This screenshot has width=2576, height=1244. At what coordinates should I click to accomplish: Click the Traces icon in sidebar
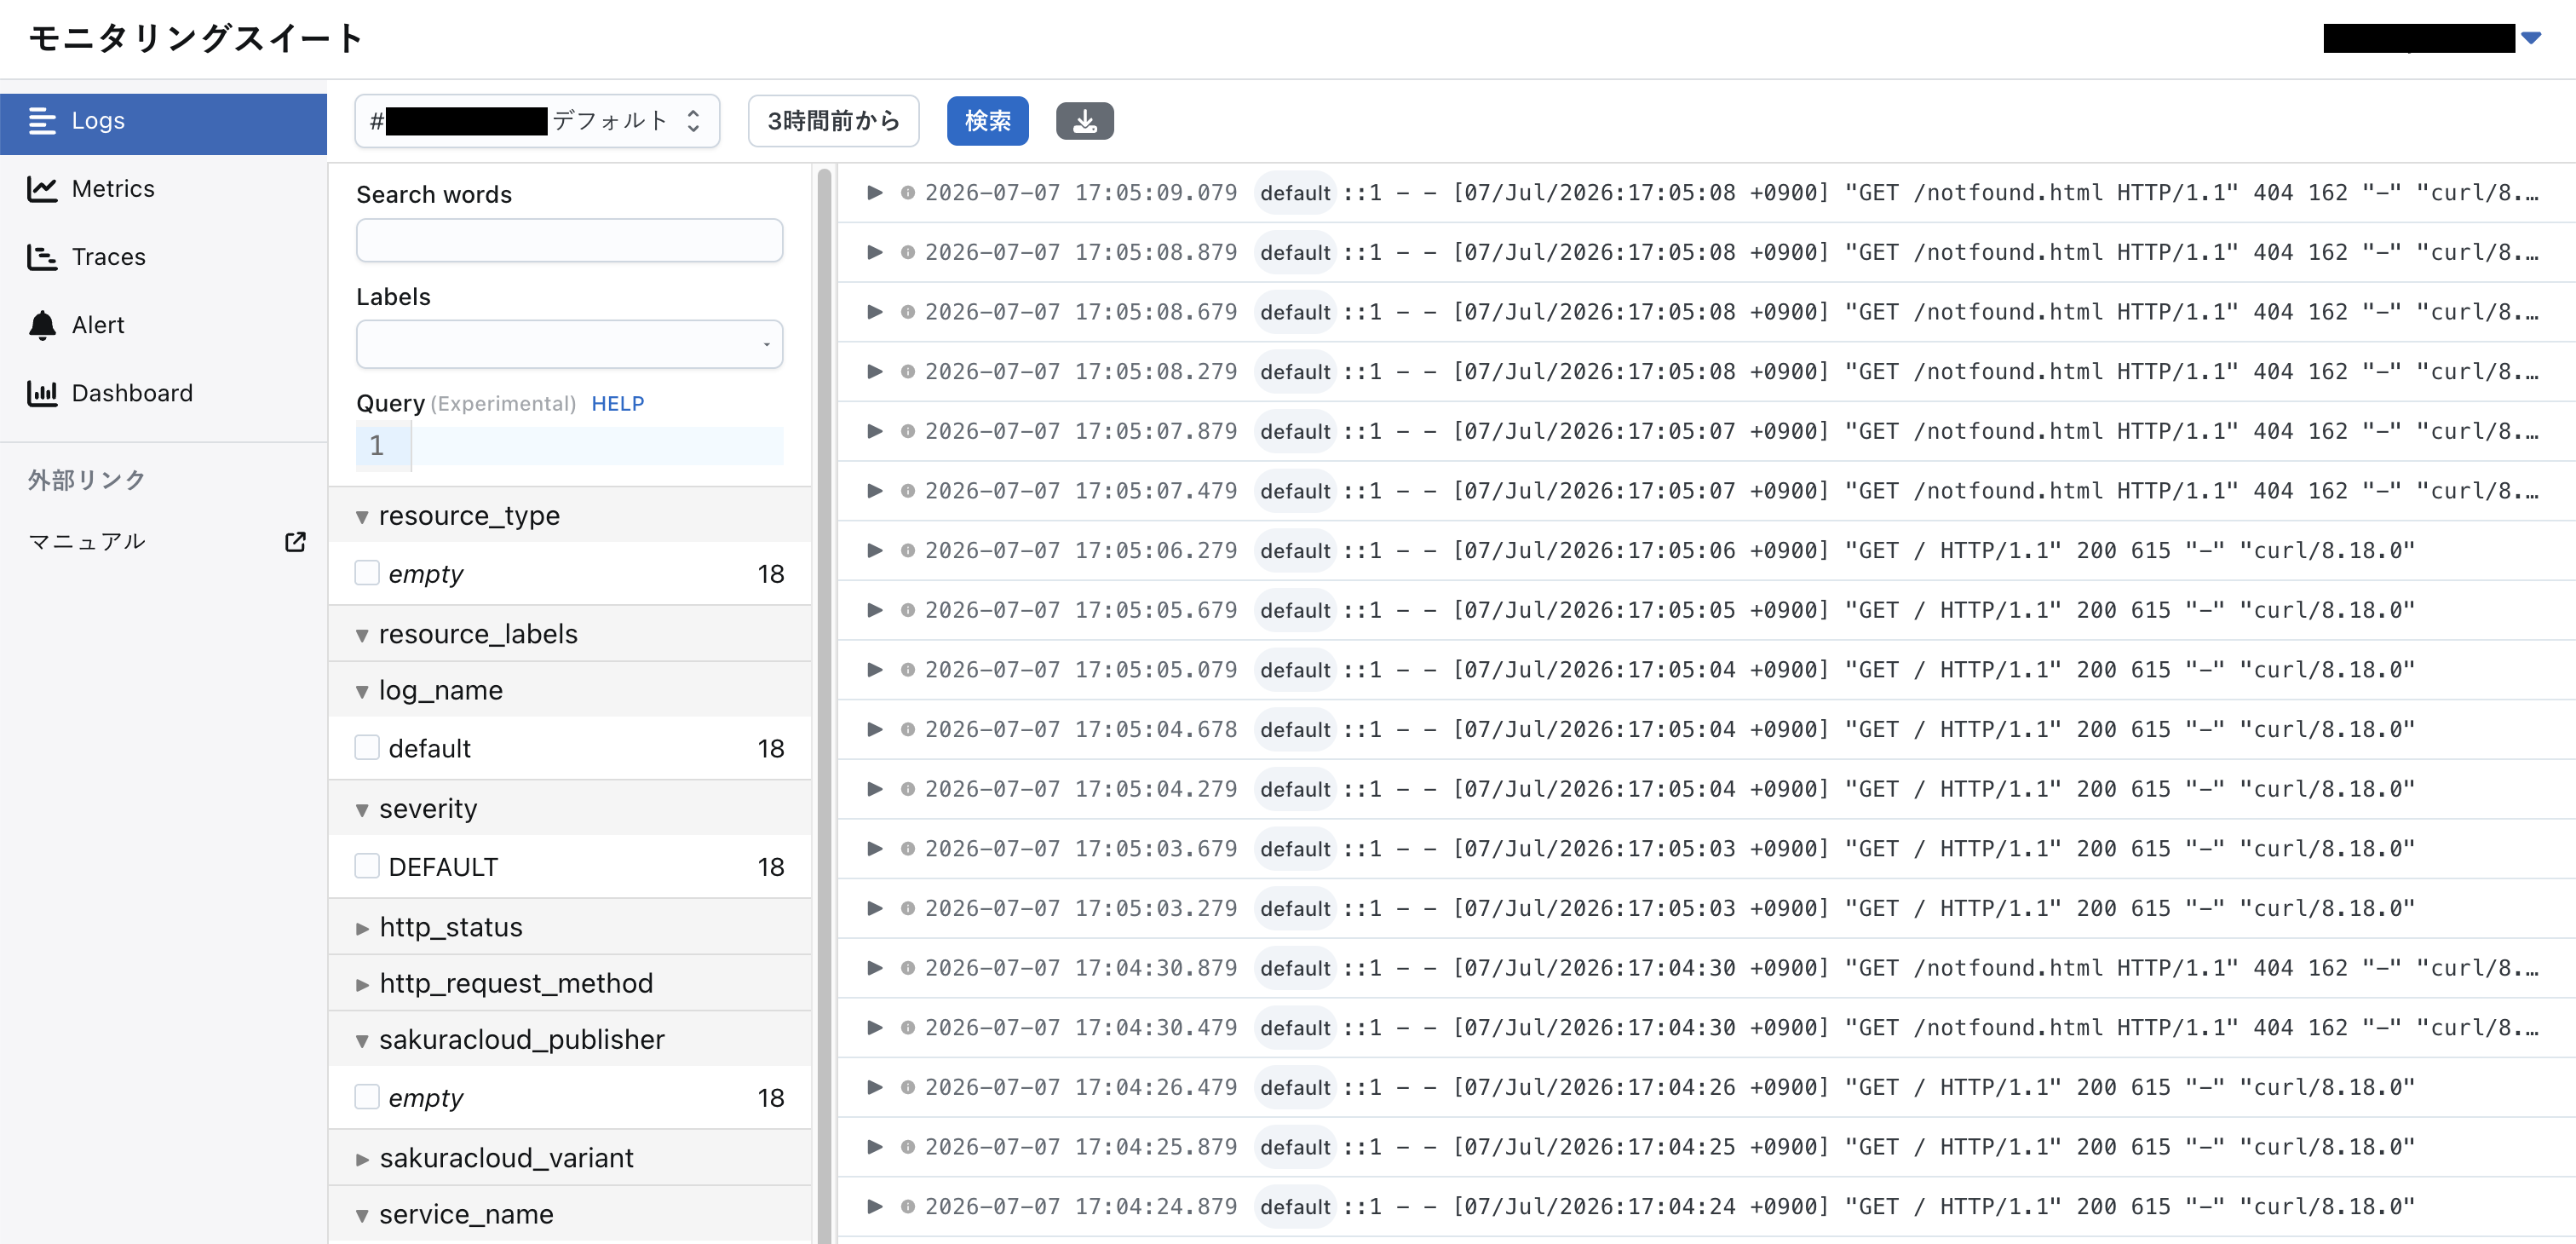click(x=42, y=257)
